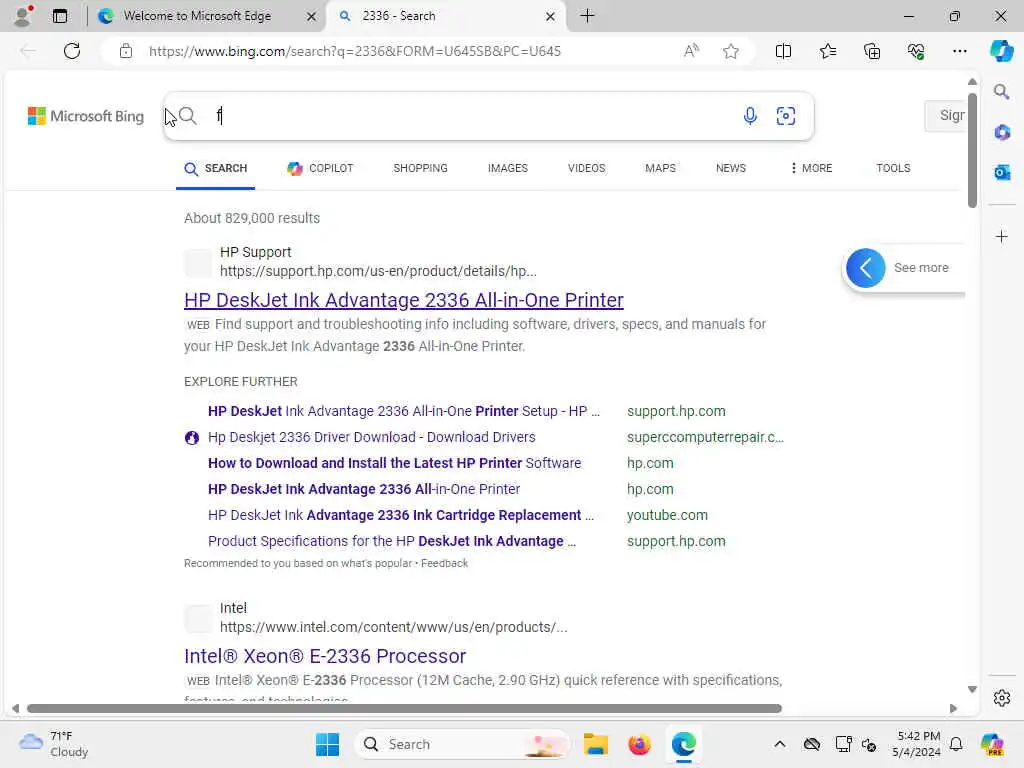This screenshot has width=1024, height=768.
Task: Click the About 829,000 results text
Action: pyautogui.click(x=252, y=218)
